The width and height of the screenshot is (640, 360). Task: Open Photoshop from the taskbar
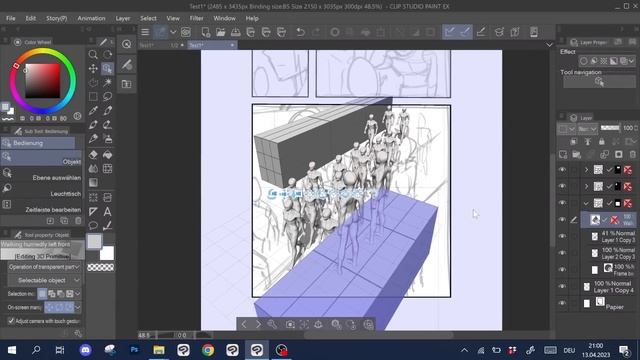pyautogui.click(x=134, y=350)
